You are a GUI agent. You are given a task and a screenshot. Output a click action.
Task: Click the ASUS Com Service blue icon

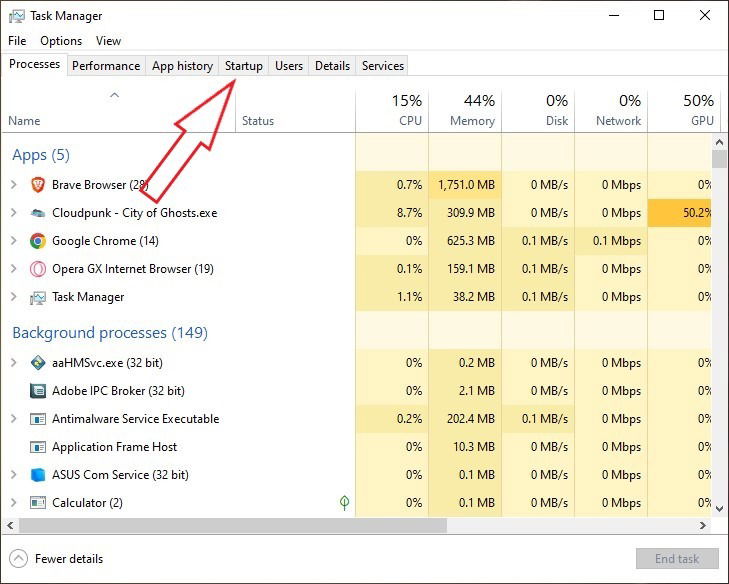(38, 475)
